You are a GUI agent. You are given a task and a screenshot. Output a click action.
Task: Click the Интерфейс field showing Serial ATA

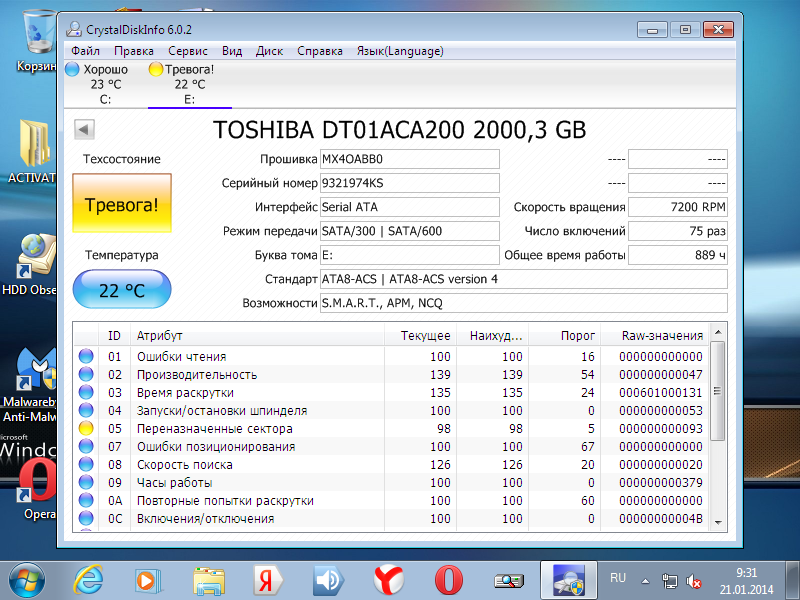(x=410, y=207)
